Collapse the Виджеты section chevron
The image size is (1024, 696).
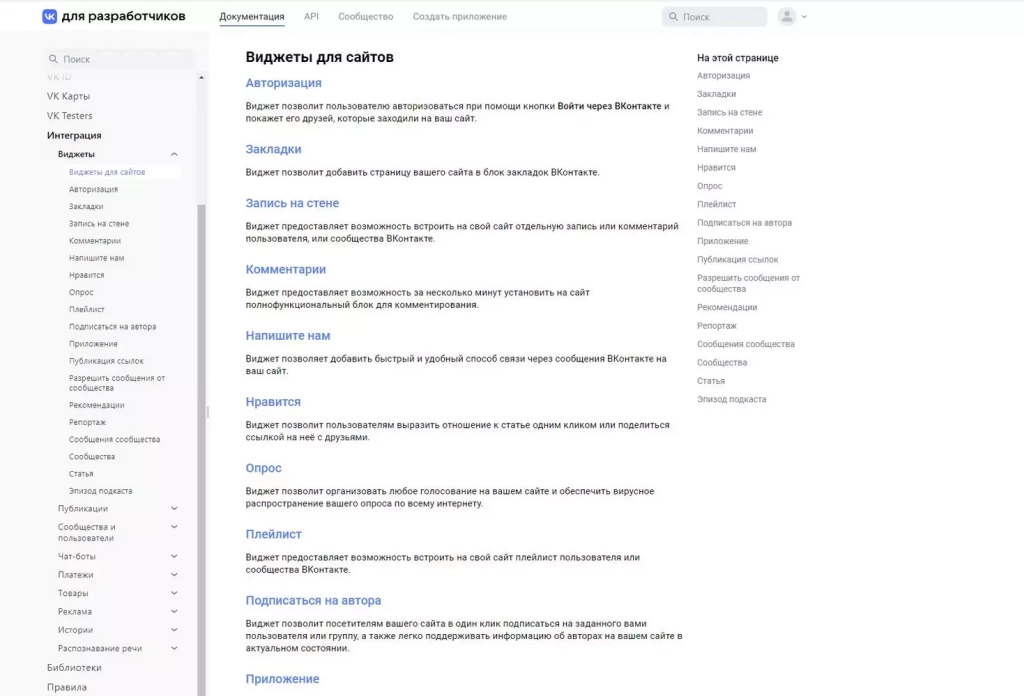174,154
